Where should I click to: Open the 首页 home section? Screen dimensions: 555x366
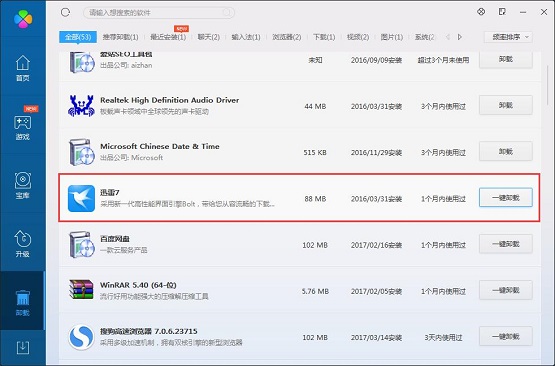[x=23, y=68]
